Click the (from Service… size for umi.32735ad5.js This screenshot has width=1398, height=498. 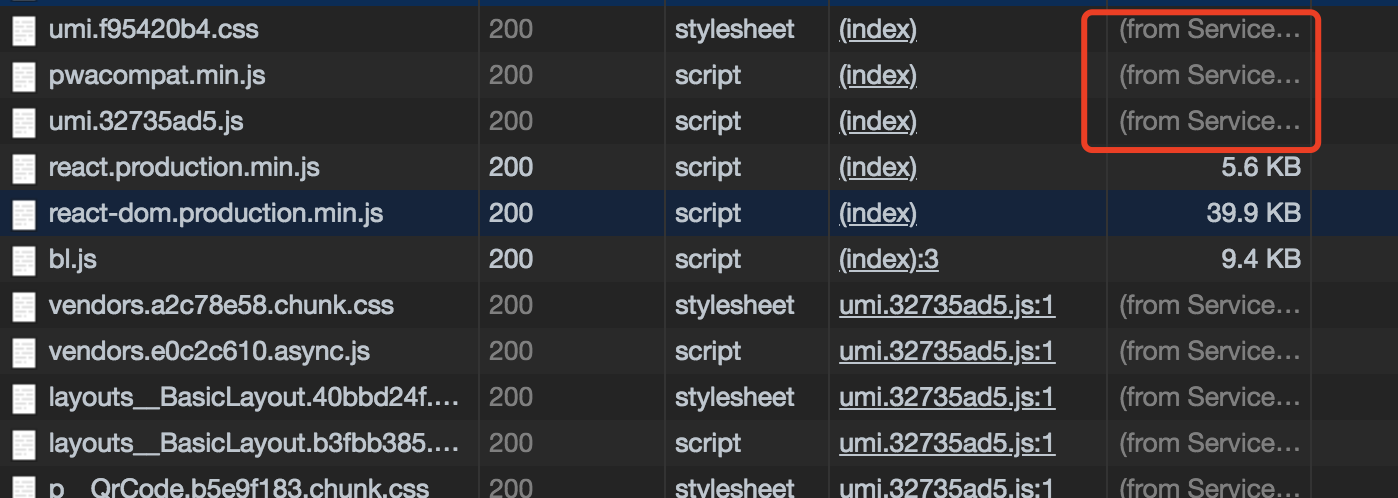[1210, 122]
